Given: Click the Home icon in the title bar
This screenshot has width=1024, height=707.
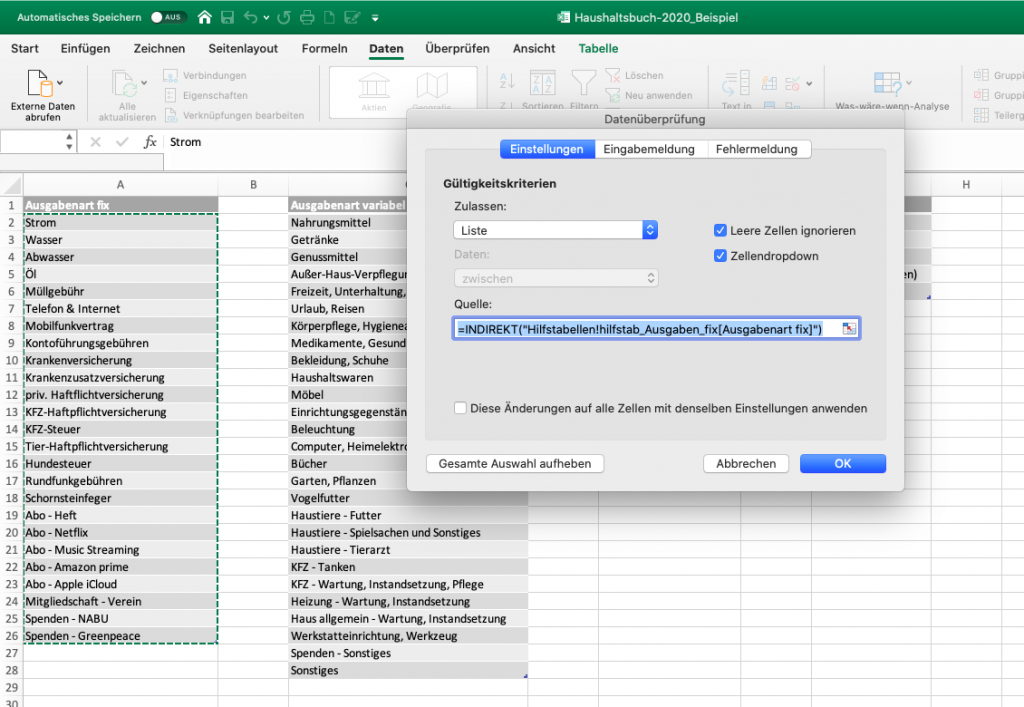Looking at the screenshot, I should click(x=204, y=18).
